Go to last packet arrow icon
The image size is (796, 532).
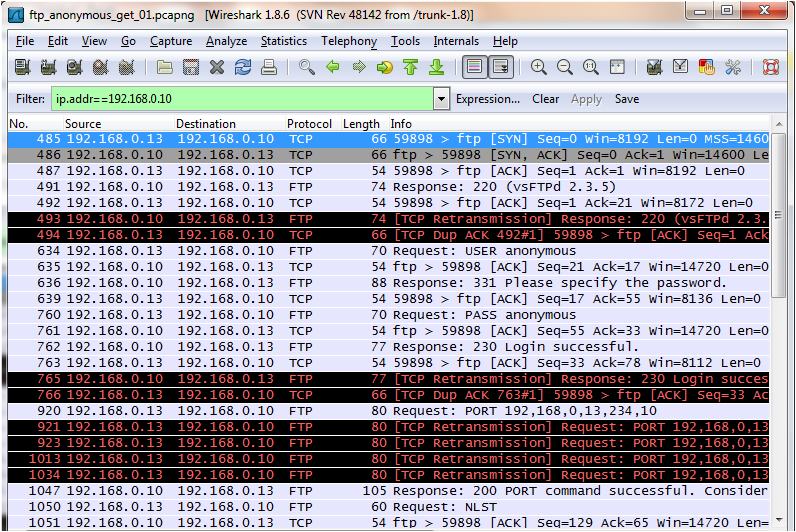point(437,67)
